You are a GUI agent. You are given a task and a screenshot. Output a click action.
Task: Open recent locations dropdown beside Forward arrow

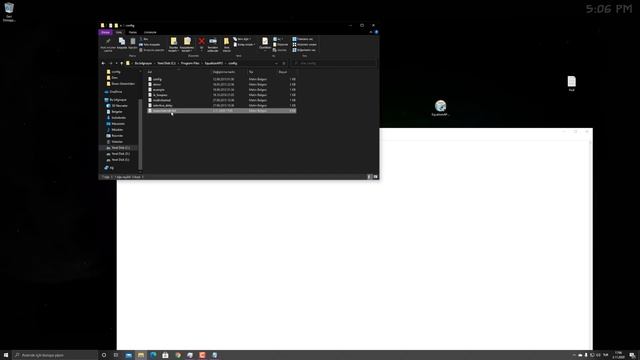[116, 63]
